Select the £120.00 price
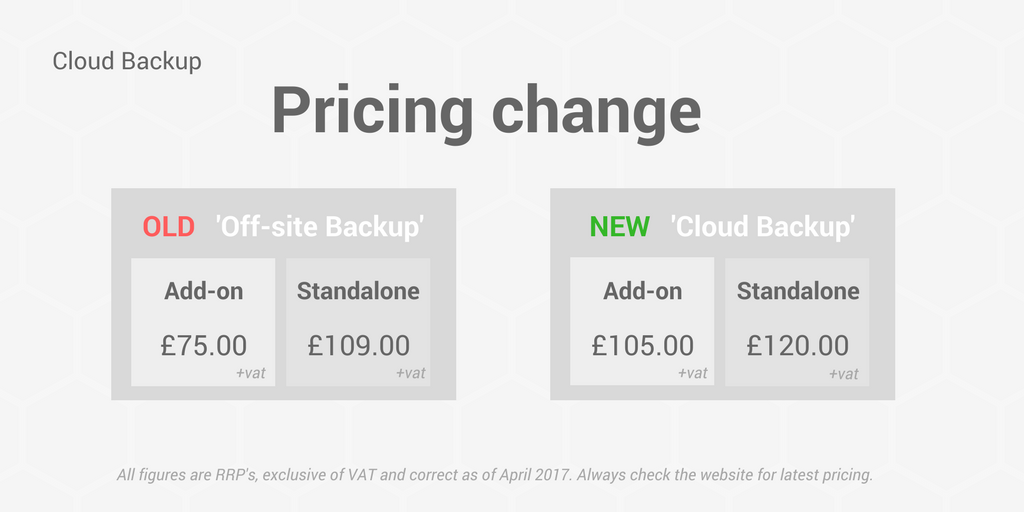The width and height of the screenshot is (1024, 512). coord(797,345)
